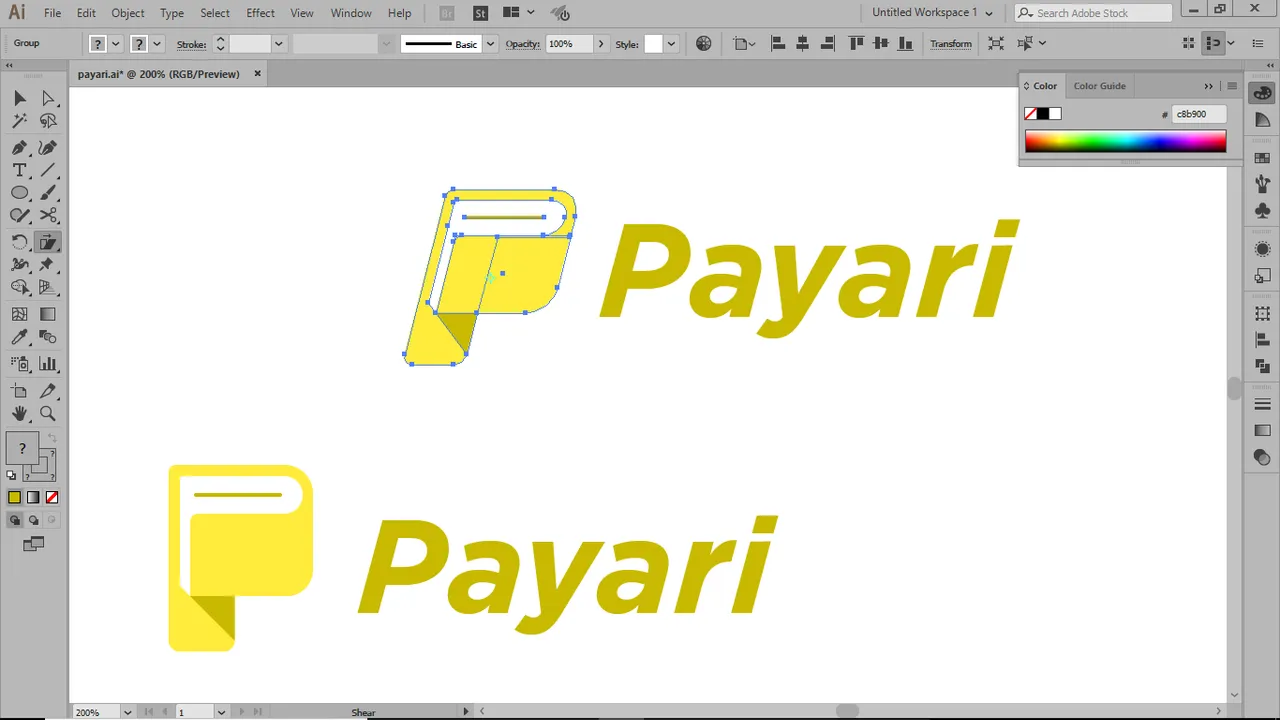This screenshot has height=720, width=1280.
Task: Click Vertical Align Top button
Action: point(856,43)
